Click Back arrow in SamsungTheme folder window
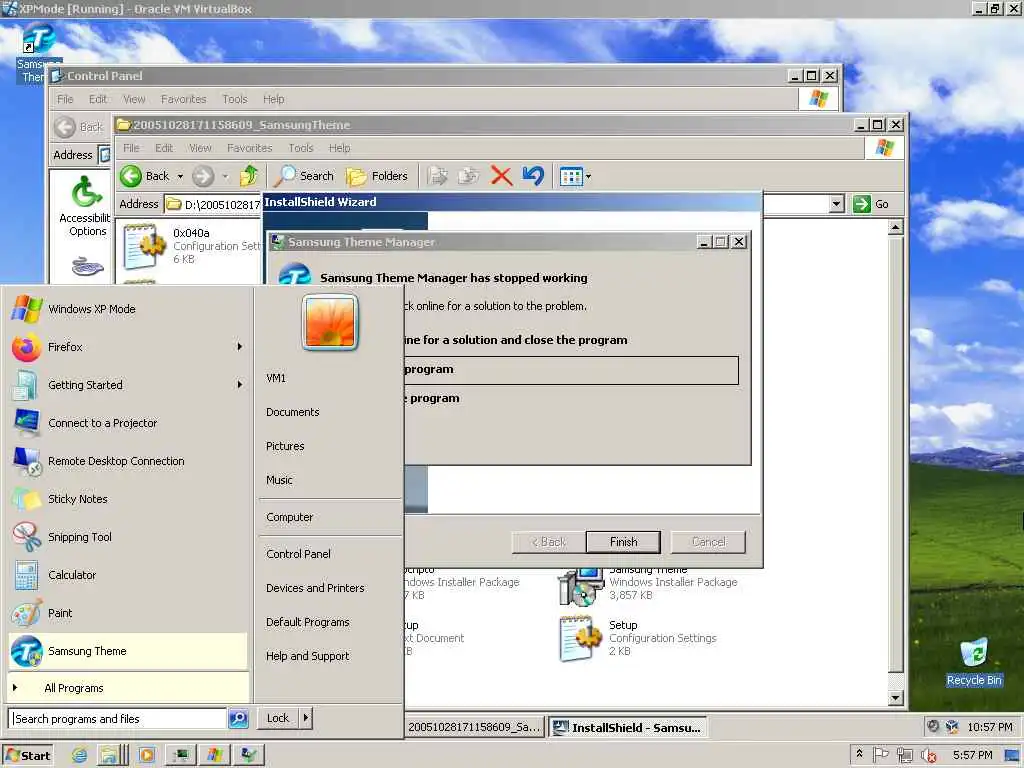Viewport: 1024px width, 768px height. click(144, 176)
